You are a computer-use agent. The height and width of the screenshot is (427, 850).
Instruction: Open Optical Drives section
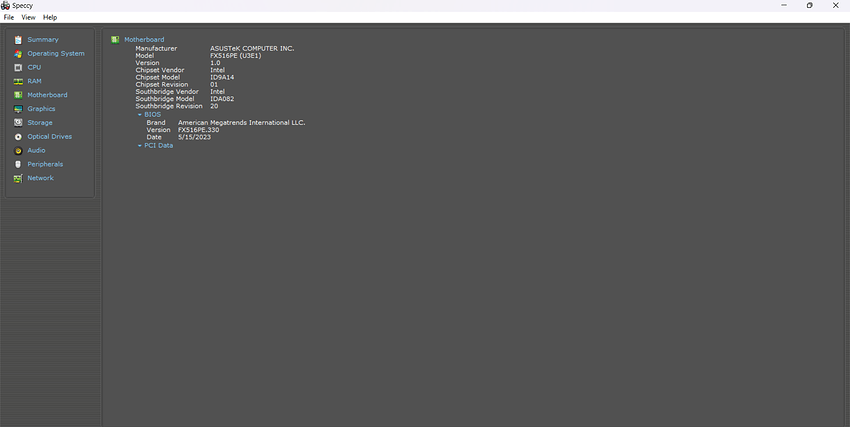[50, 137]
